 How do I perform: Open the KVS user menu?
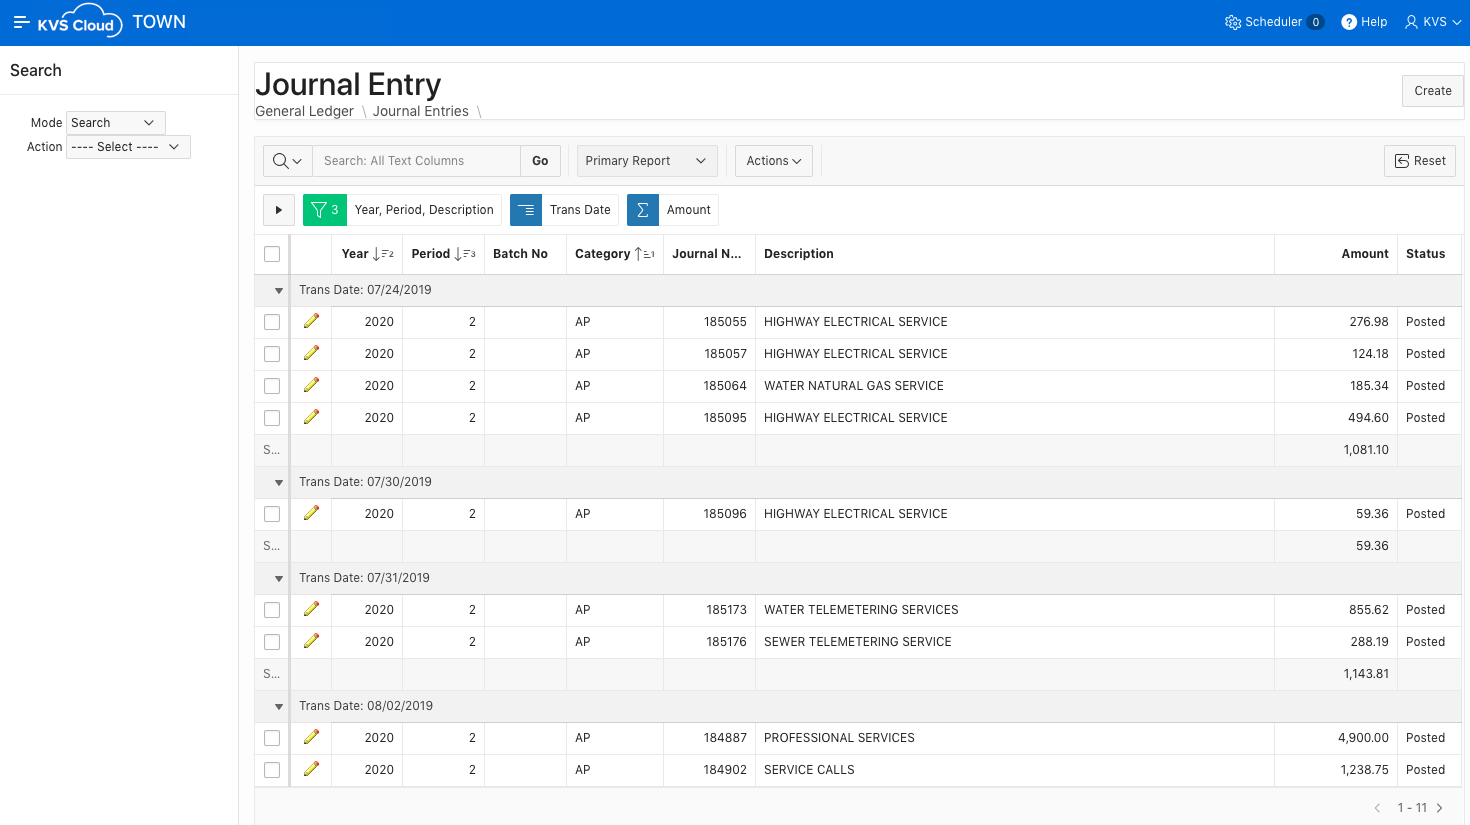1433,22
